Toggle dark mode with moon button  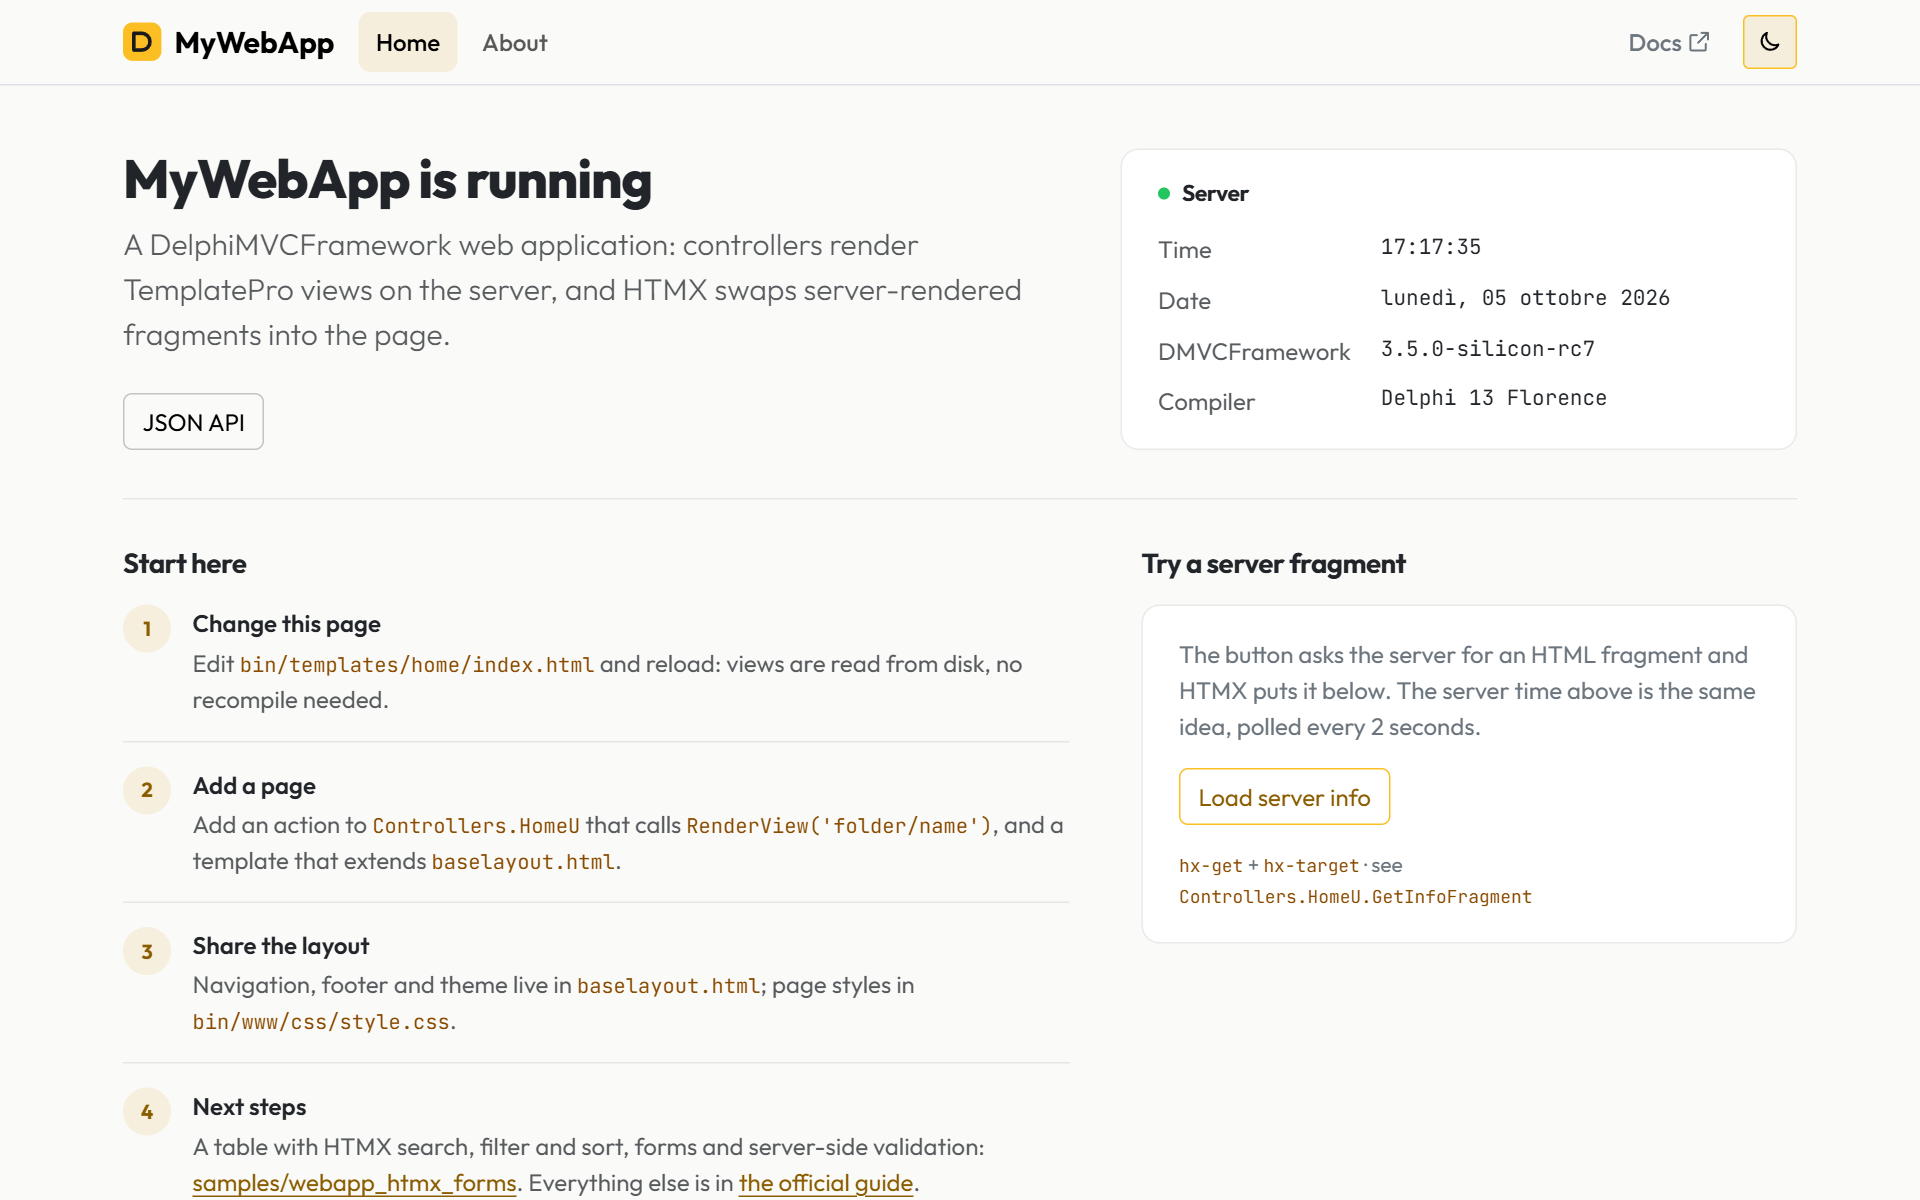click(x=1769, y=42)
